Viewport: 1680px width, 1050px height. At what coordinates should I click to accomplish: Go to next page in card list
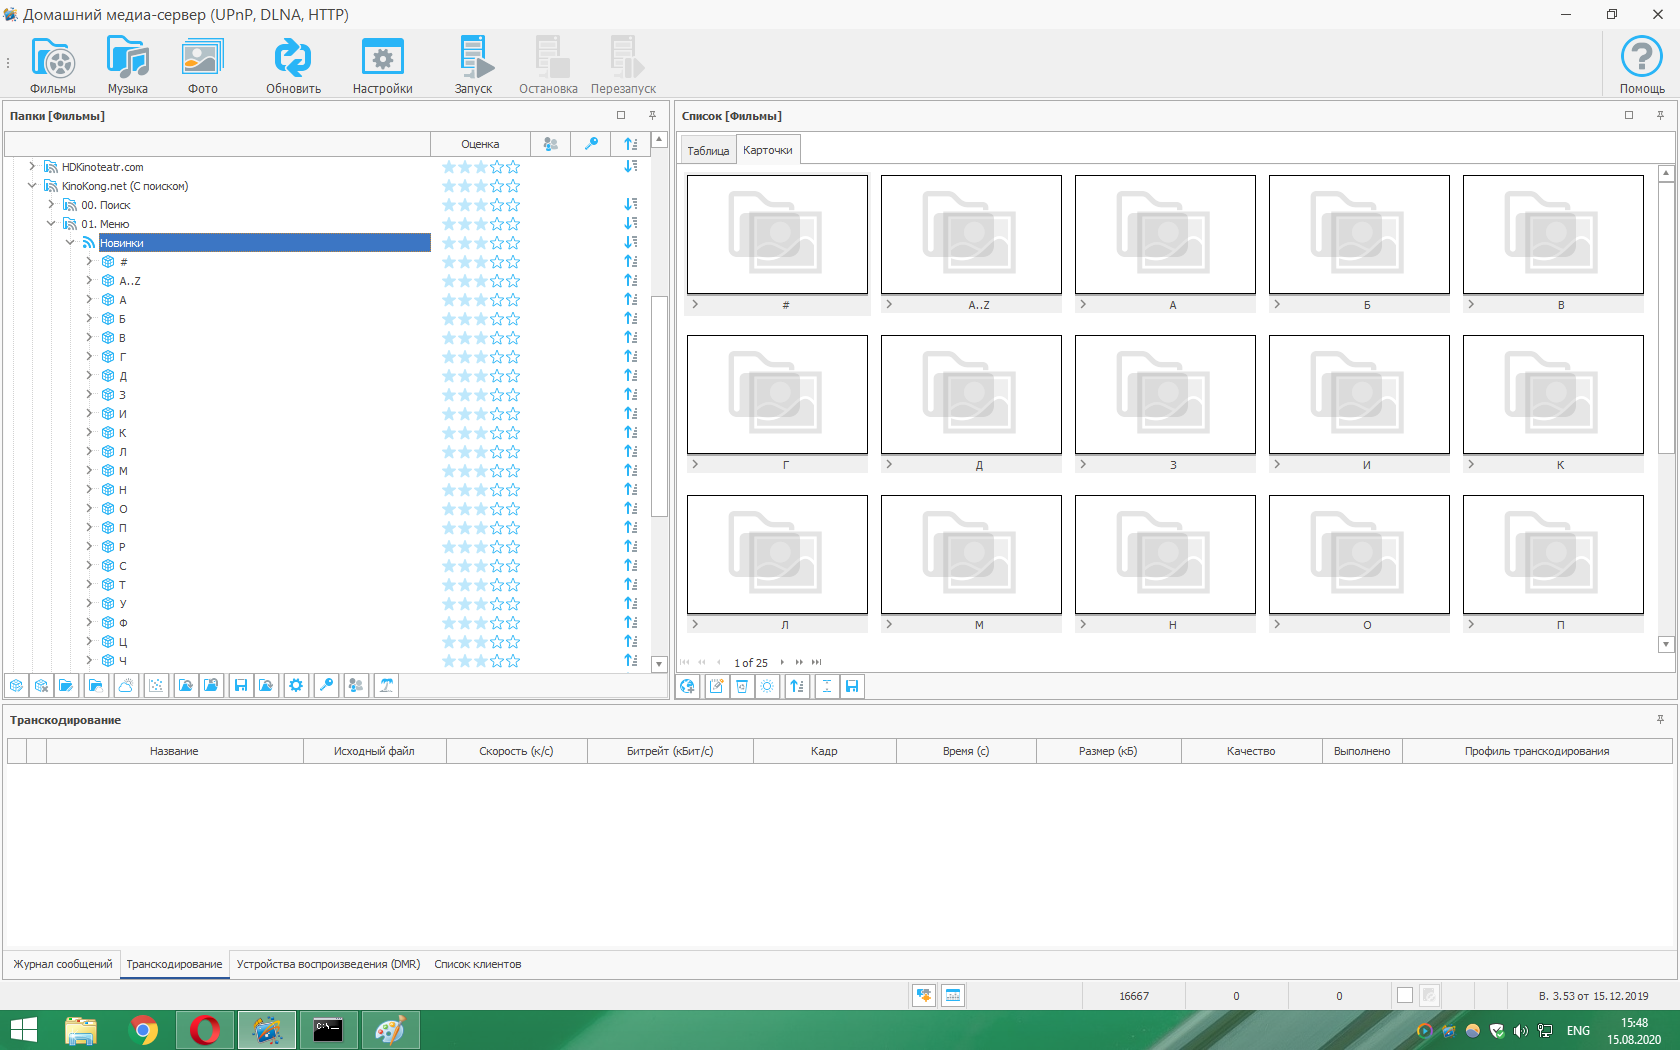(x=783, y=662)
